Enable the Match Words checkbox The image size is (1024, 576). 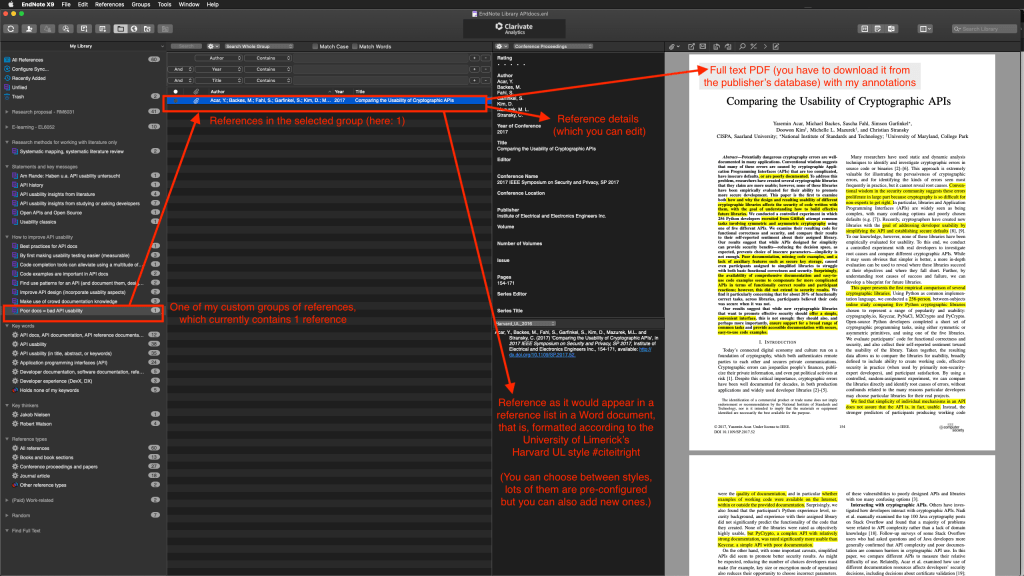355,46
